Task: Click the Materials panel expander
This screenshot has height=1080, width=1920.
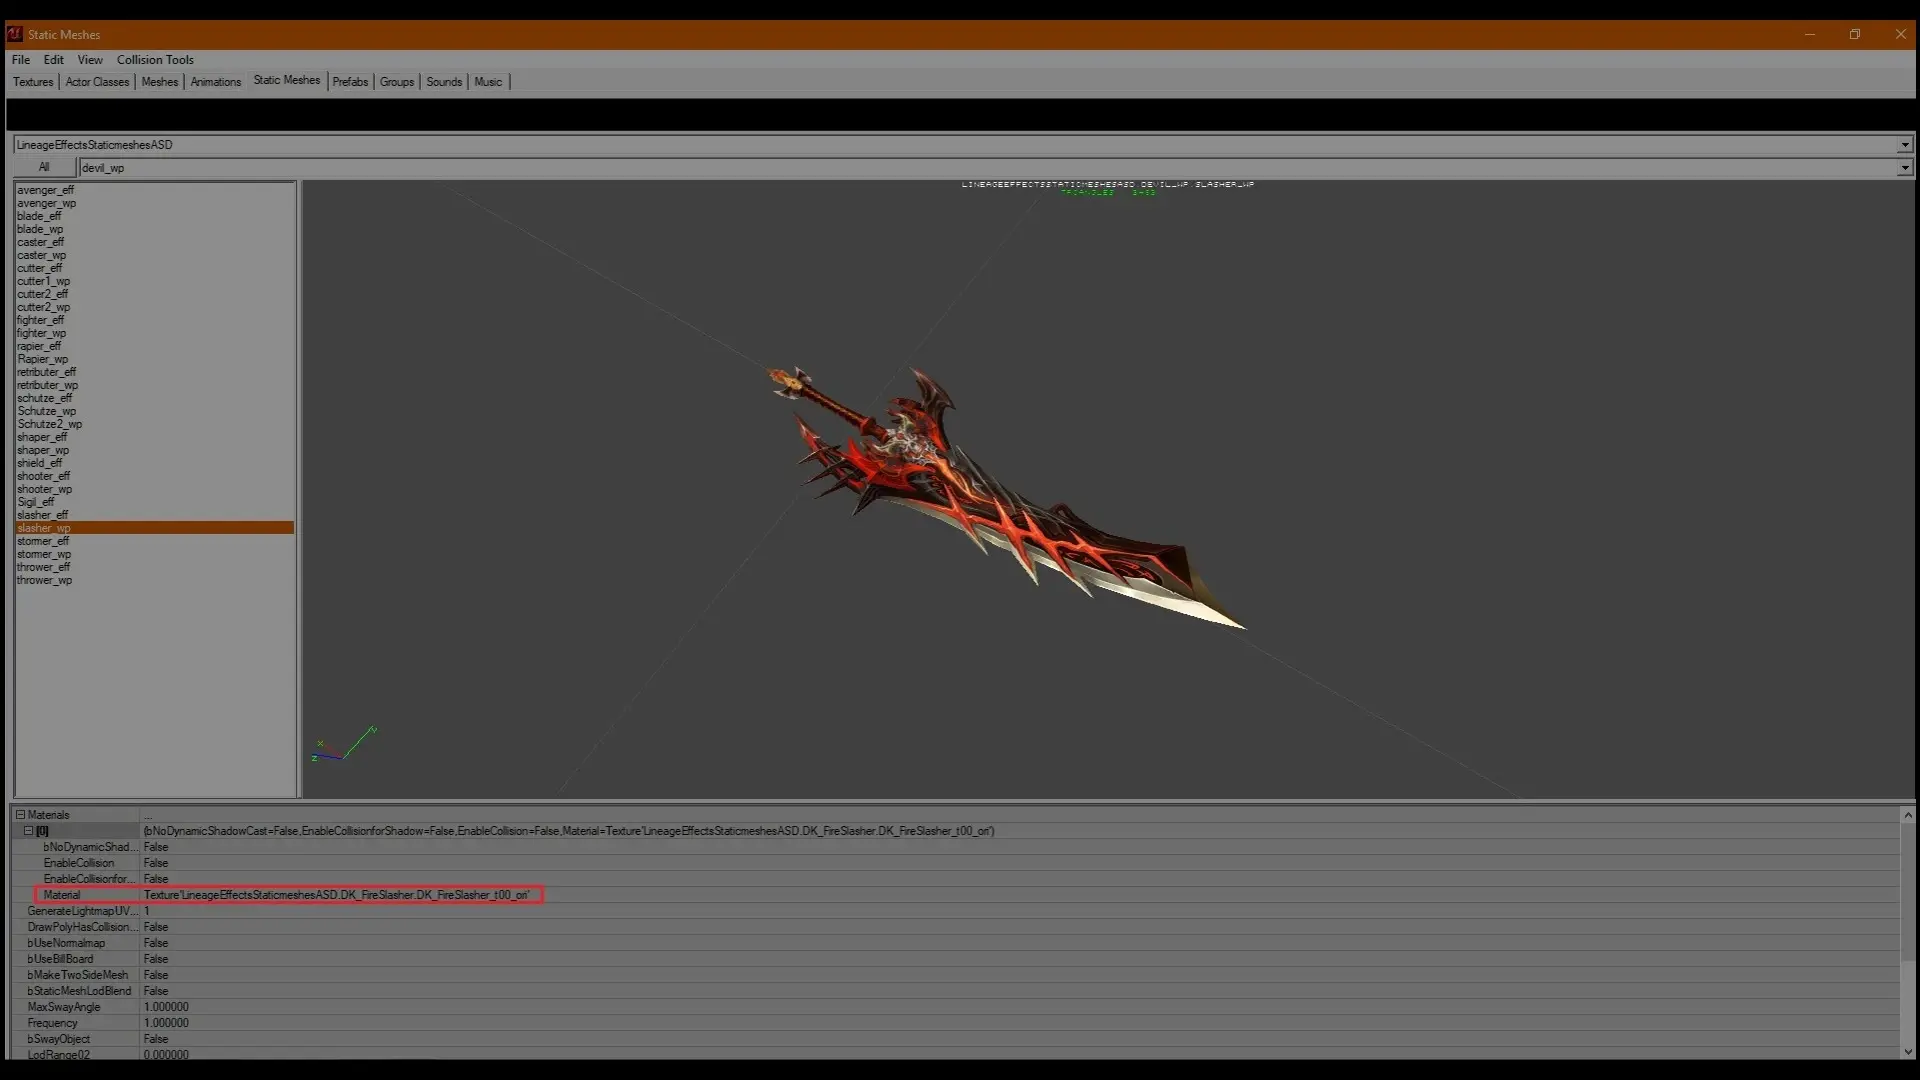Action: [20, 814]
